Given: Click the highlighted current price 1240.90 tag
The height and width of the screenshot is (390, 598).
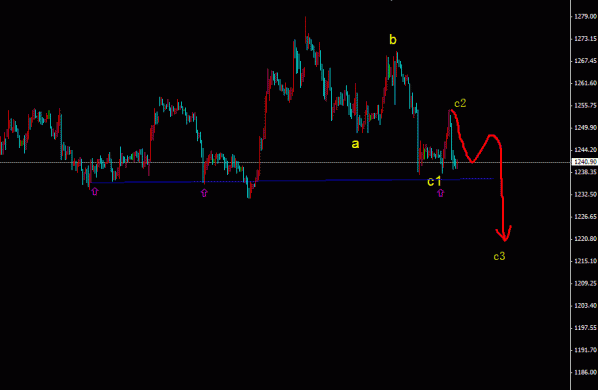Looking at the screenshot, I should click(585, 162).
